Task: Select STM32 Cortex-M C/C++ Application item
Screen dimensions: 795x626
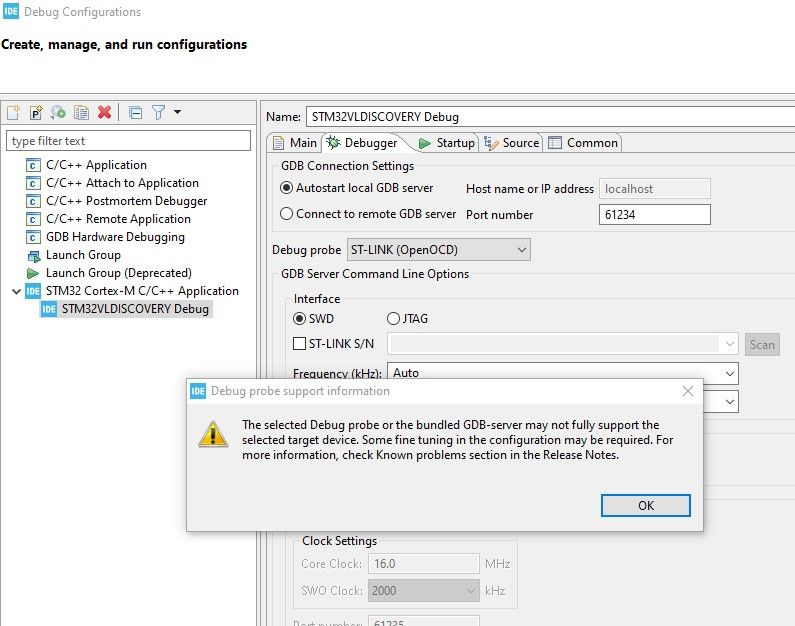Action: click(x=142, y=291)
